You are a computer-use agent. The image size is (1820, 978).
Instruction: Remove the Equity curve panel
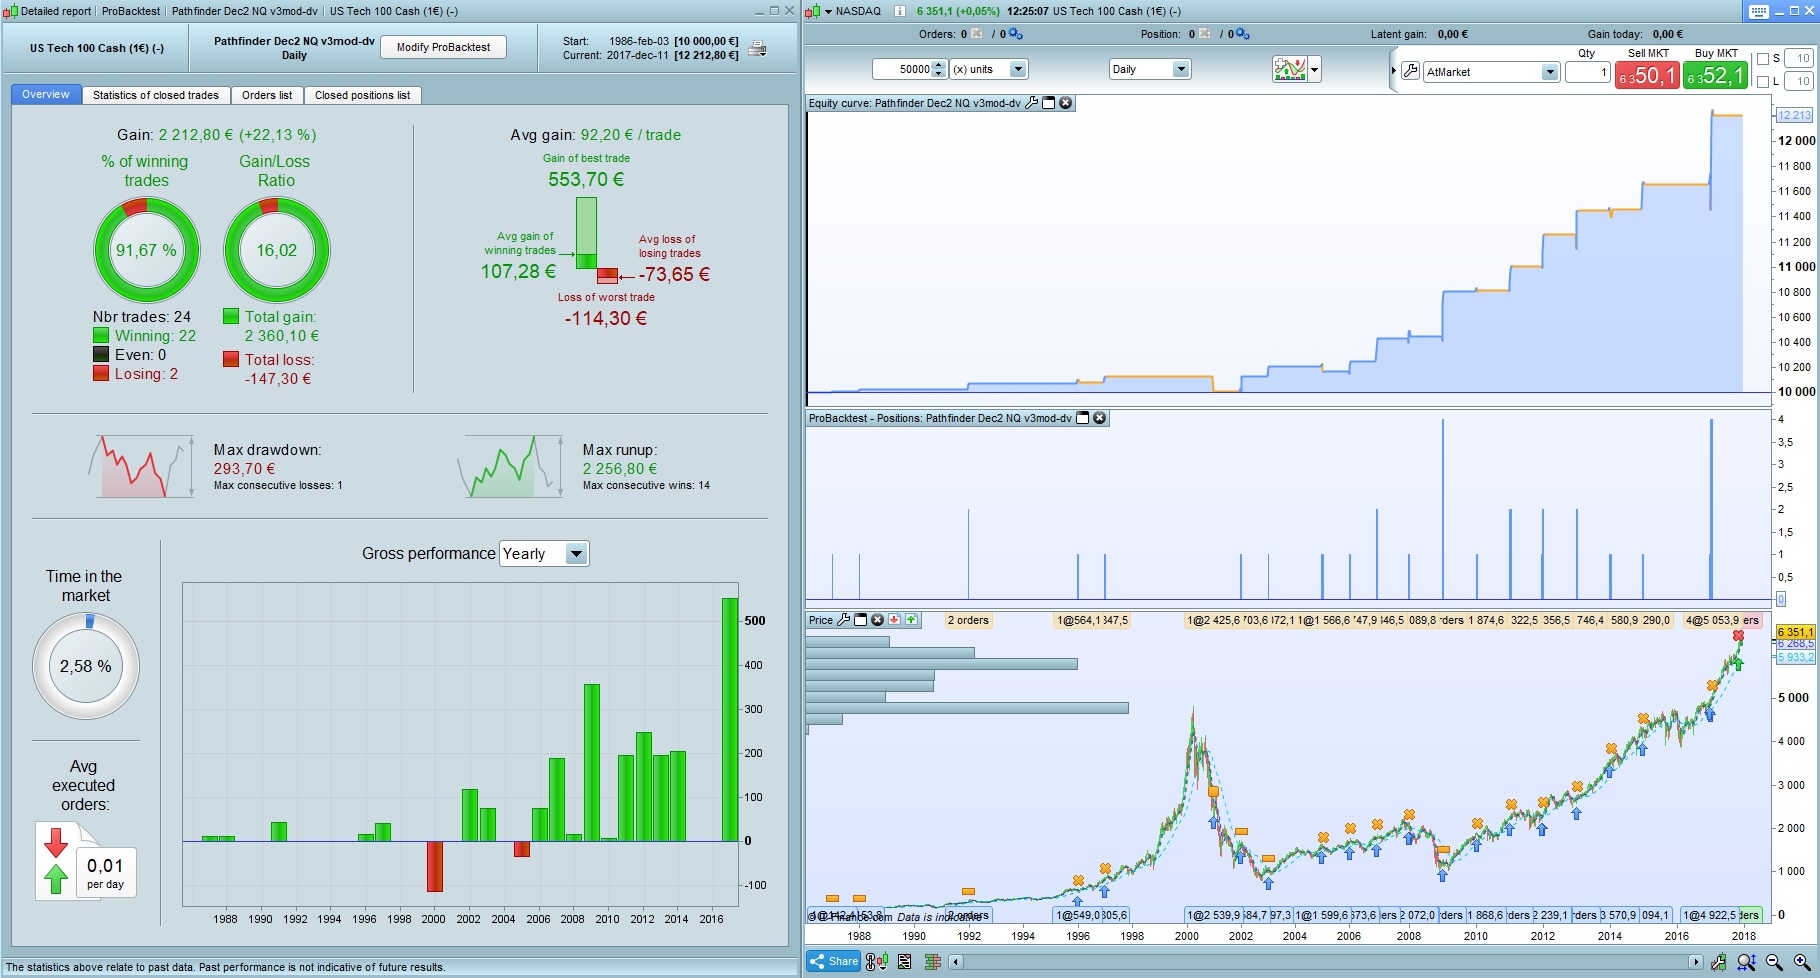click(1065, 103)
